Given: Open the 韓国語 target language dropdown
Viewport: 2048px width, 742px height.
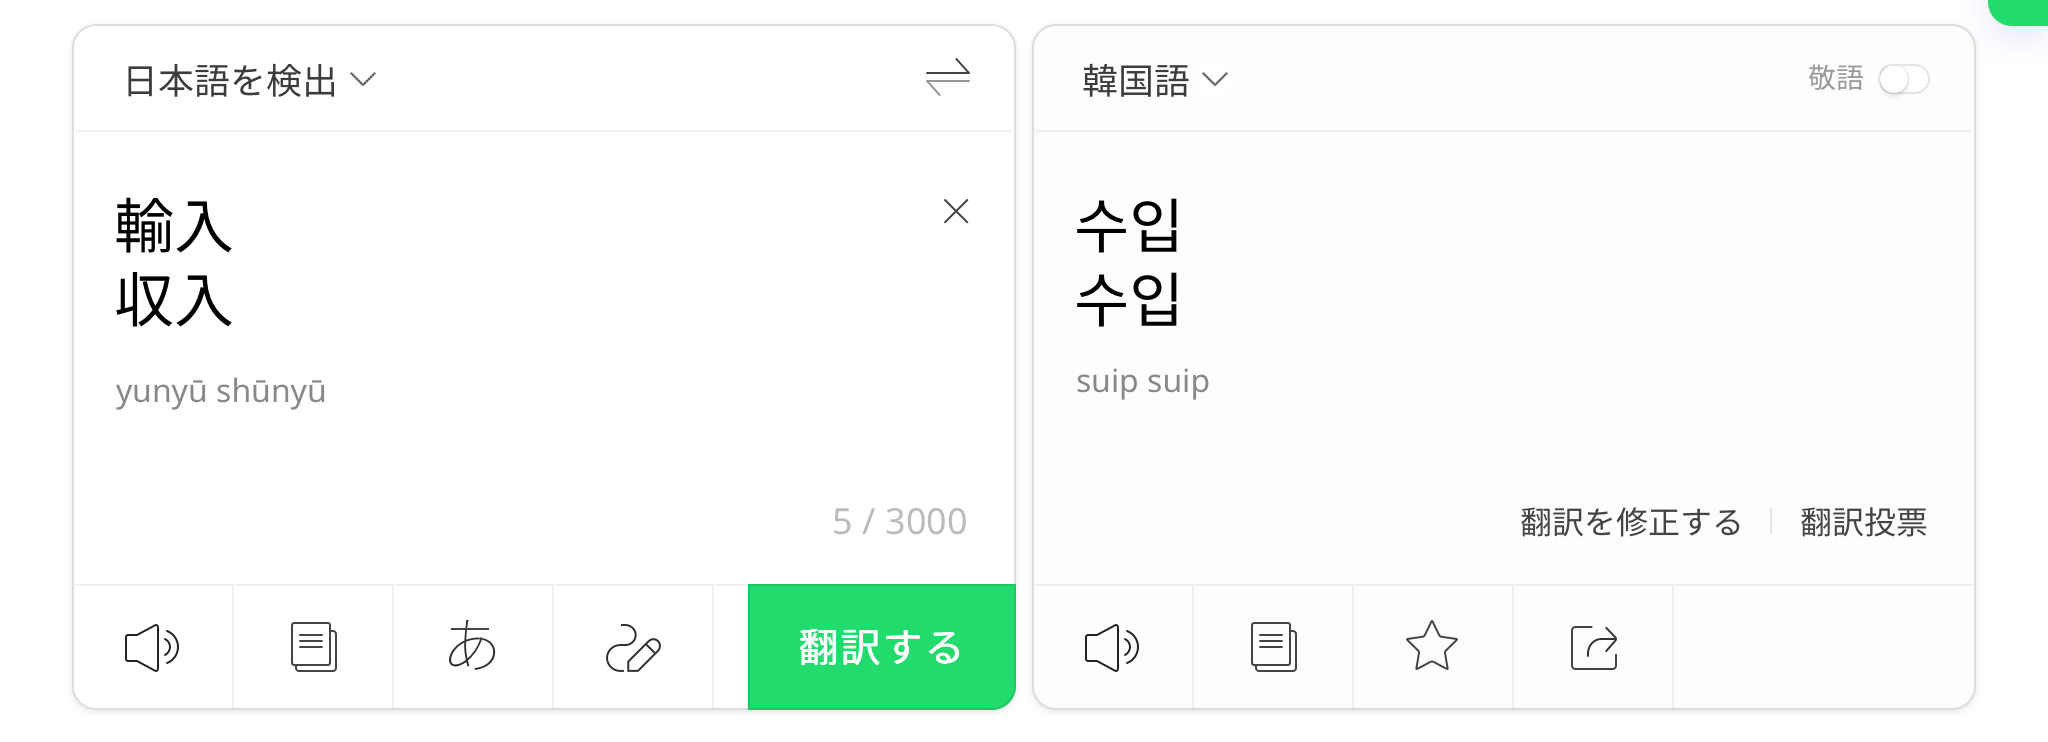Looking at the screenshot, I should 1155,80.
